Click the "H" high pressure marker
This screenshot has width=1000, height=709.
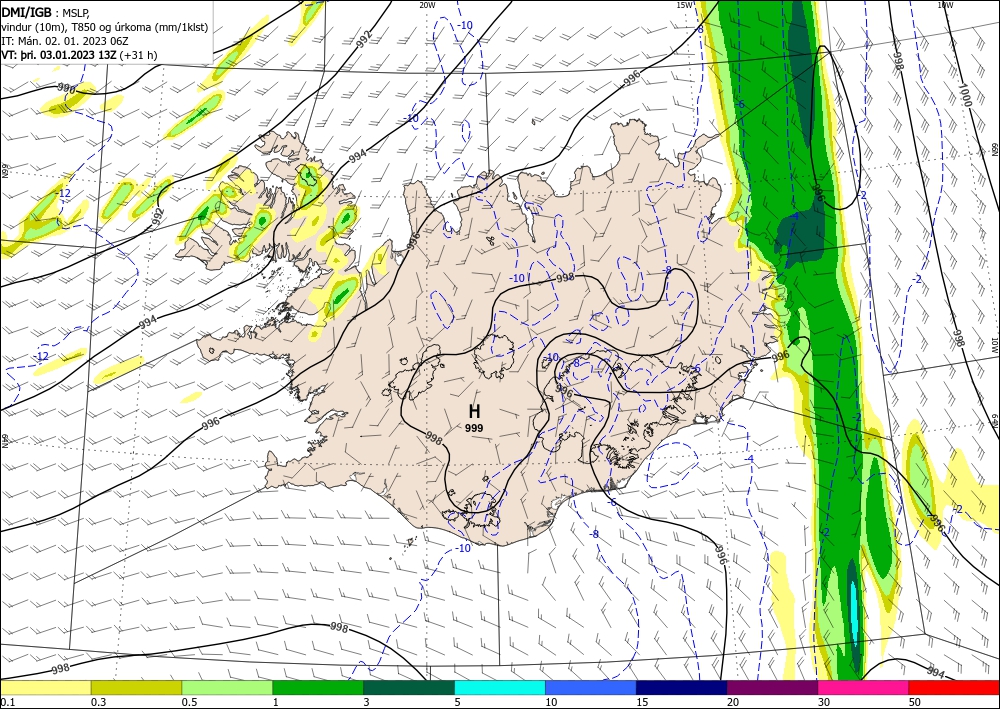coord(474,411)
